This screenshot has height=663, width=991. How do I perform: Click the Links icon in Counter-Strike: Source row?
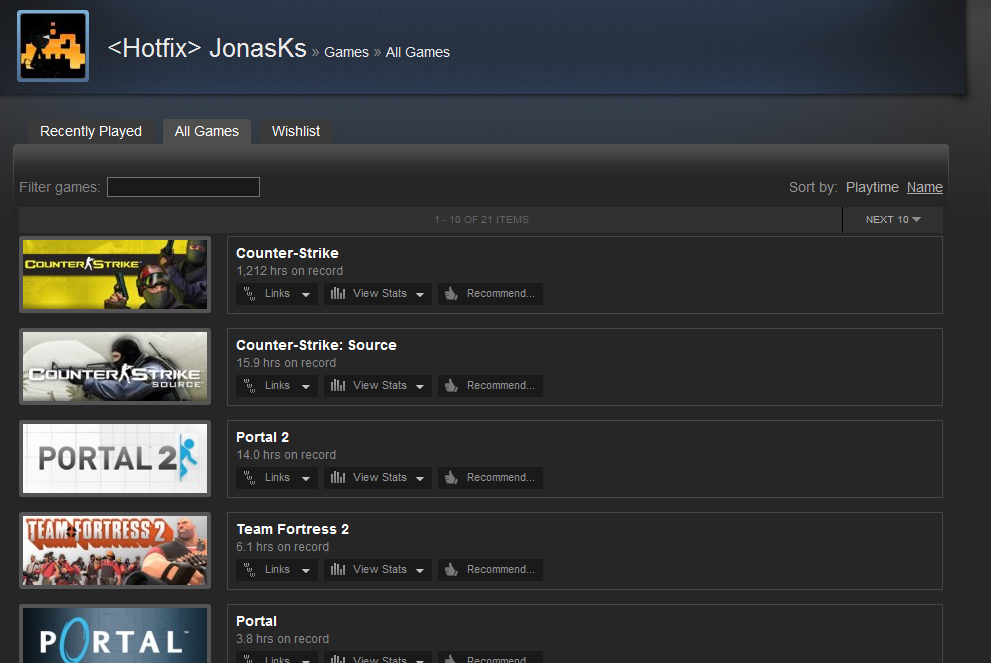coord(250,386)
